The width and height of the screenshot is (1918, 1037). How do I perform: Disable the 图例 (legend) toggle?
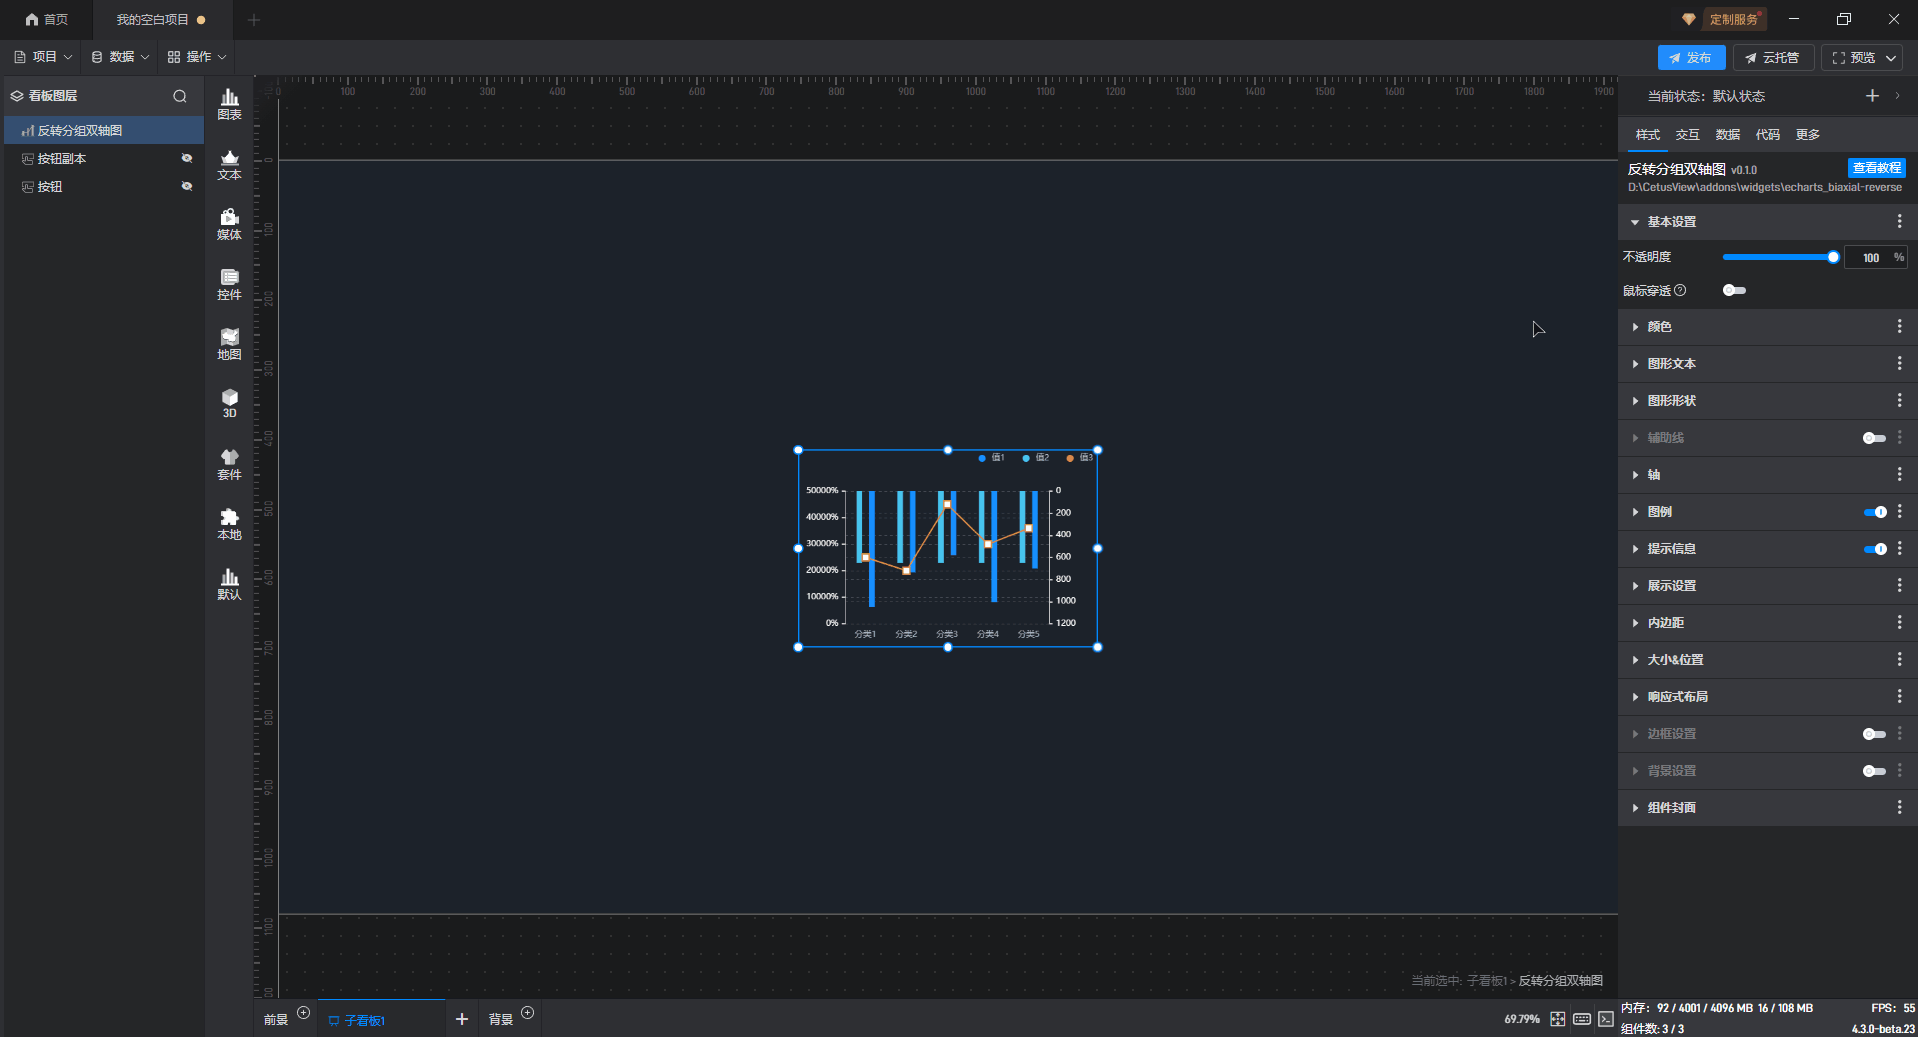tap(1874, 512)
